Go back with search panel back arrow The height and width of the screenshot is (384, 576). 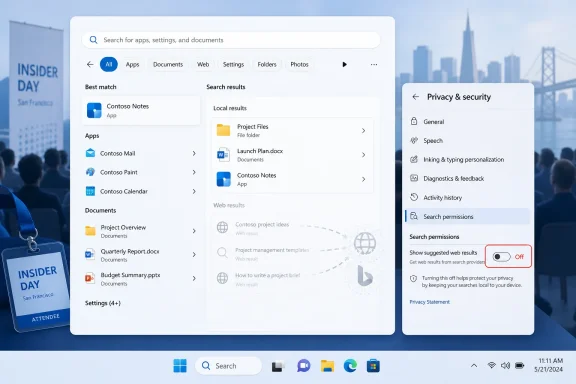[x=90, y=64]
